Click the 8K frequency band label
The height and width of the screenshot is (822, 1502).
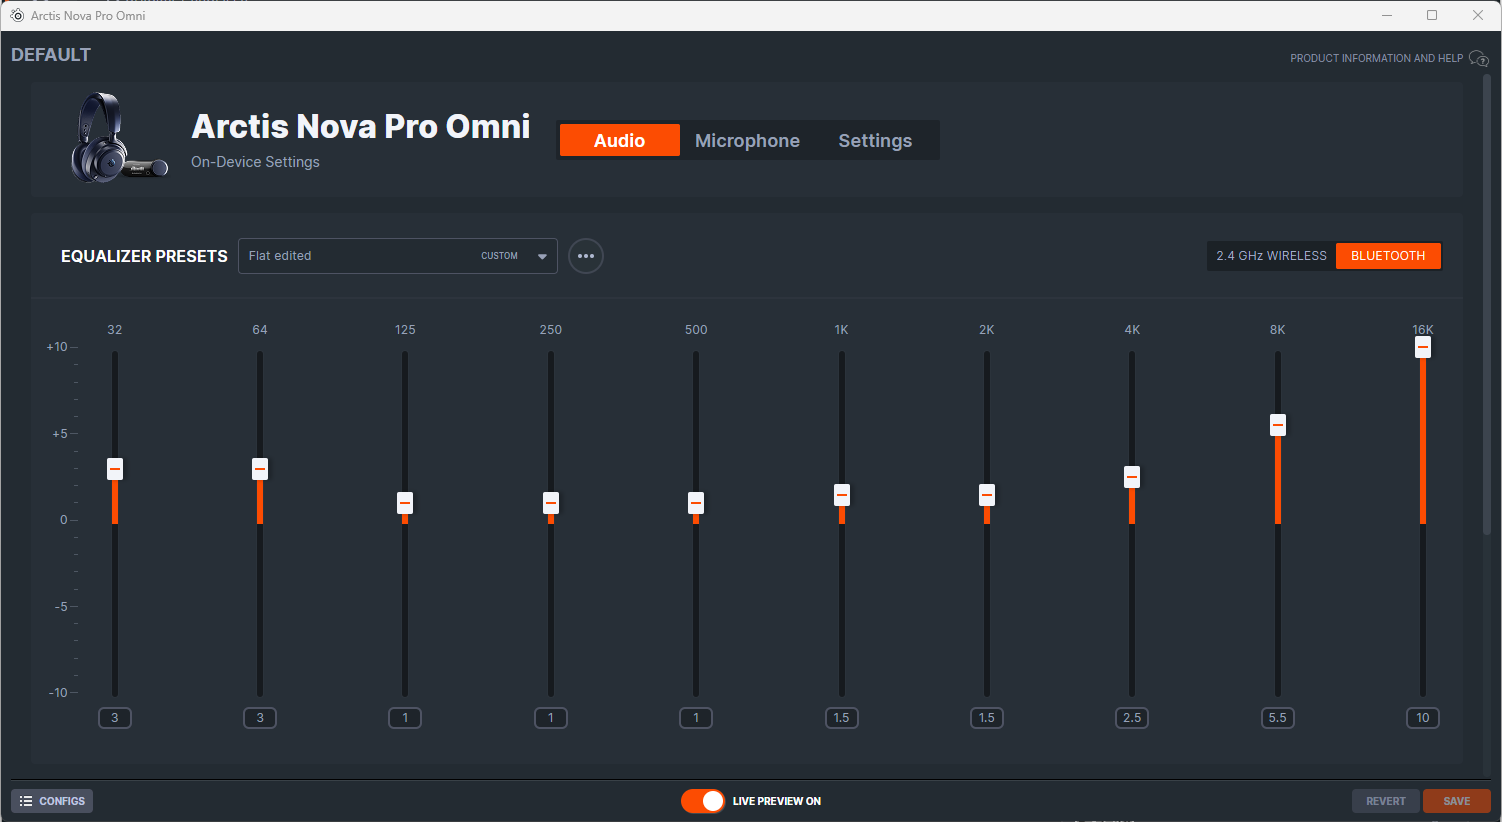click(1278, 330)
